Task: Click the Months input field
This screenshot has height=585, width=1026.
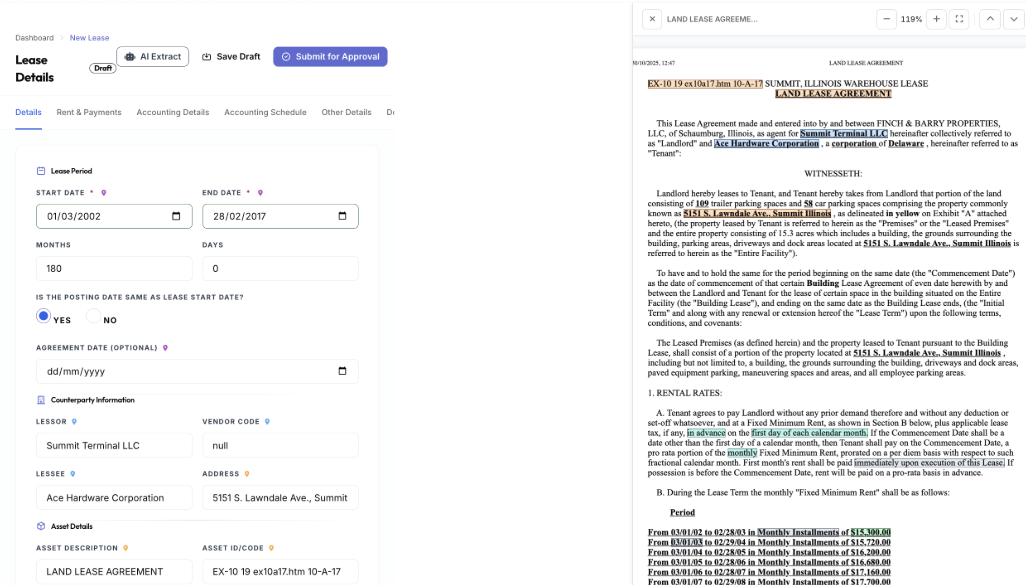Action: coord(114,268)
